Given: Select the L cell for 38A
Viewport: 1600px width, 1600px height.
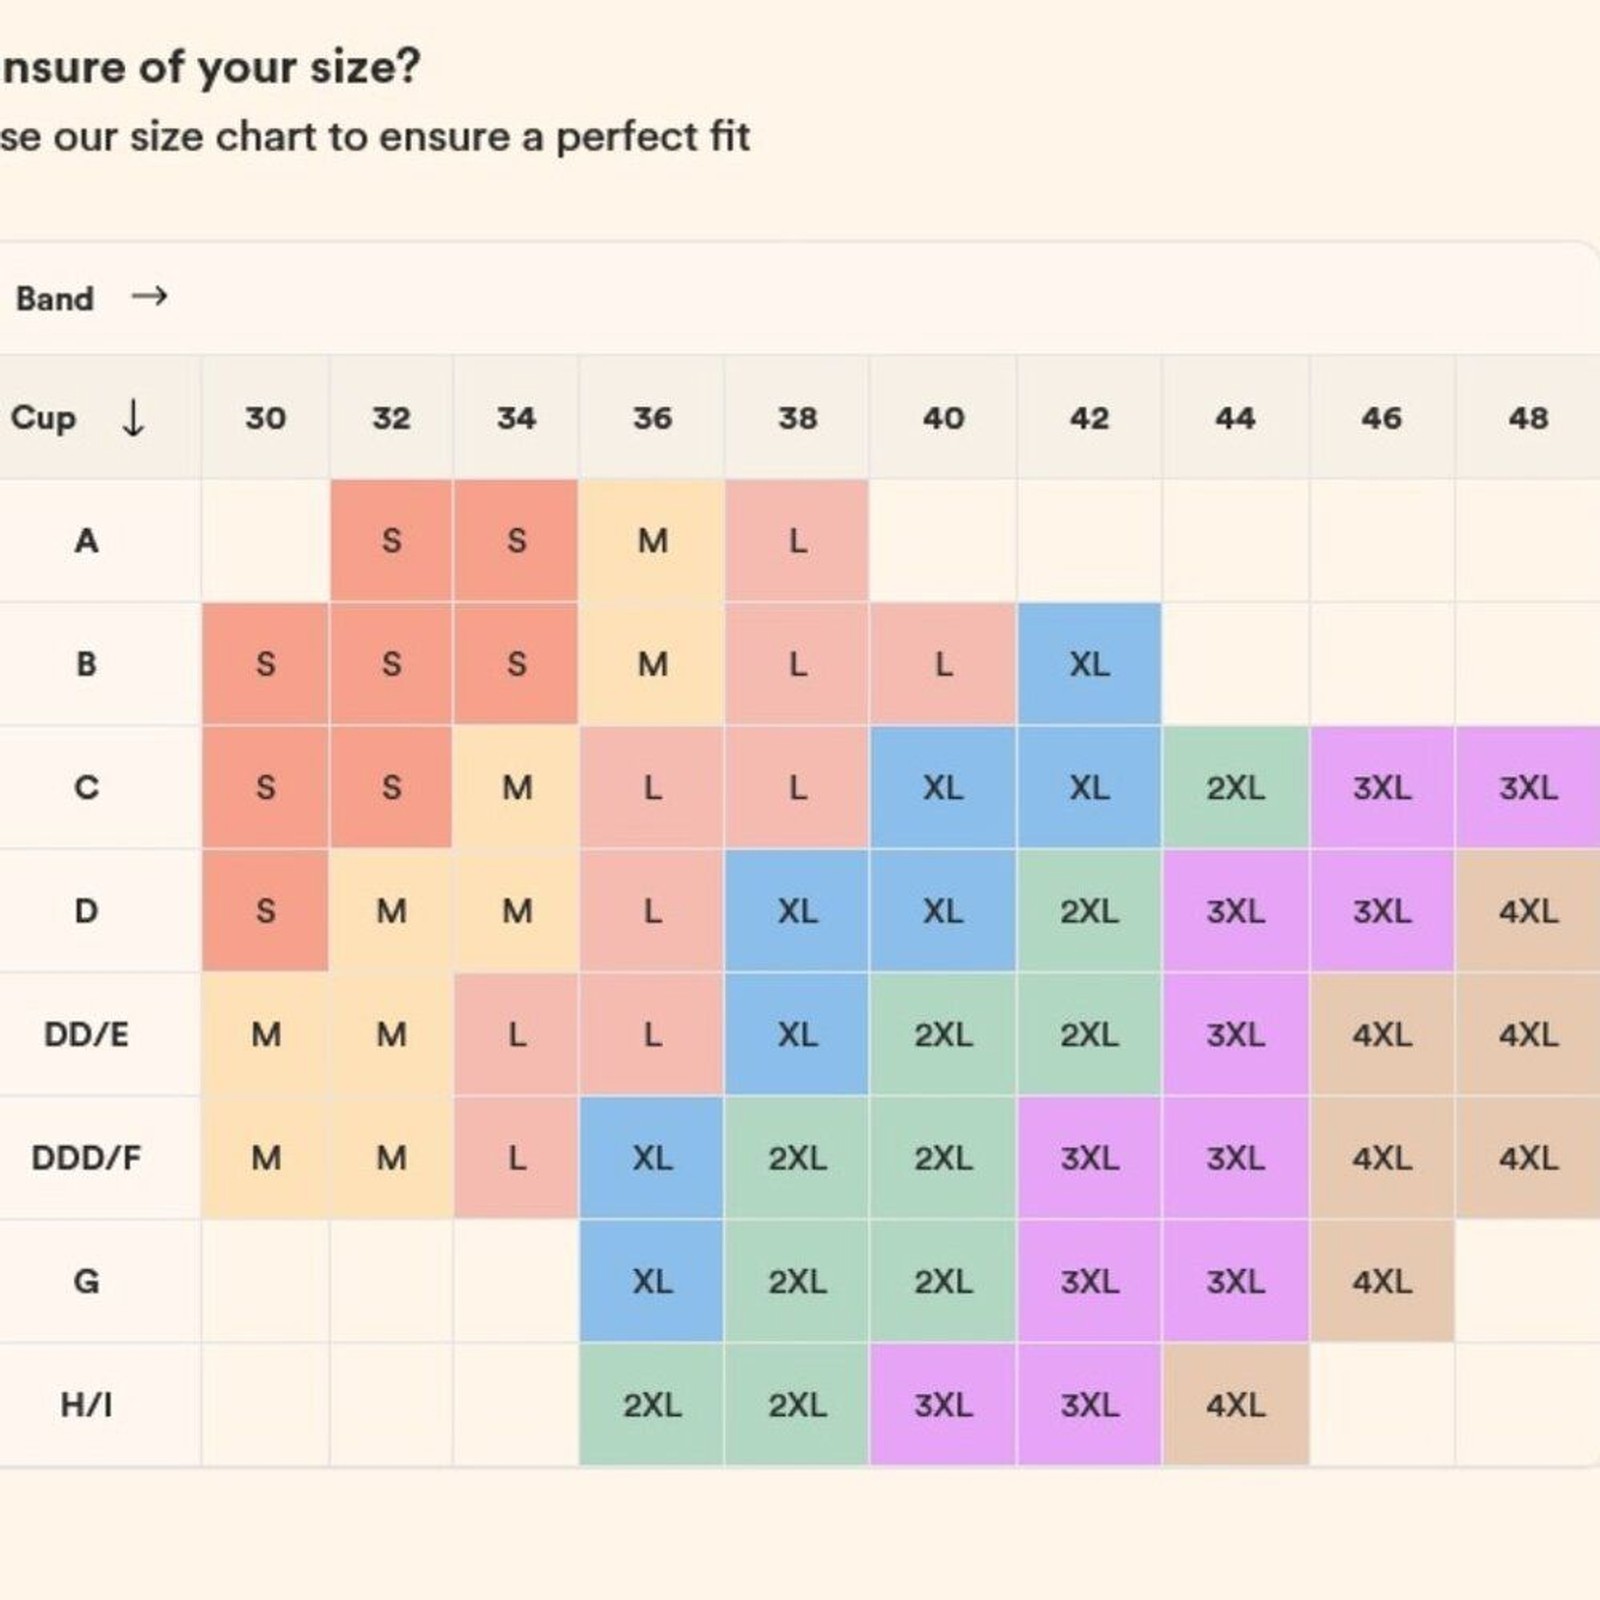Looking at the screenshot, I should click(x=797, y=541).
